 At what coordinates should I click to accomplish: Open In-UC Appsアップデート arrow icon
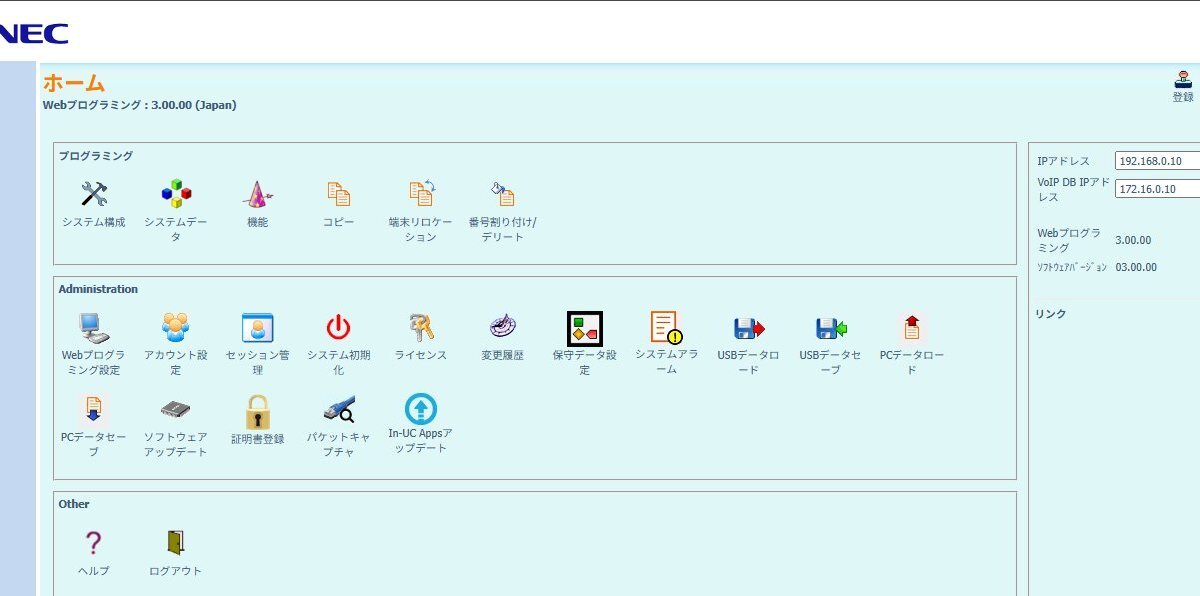(x=421, y=409)
